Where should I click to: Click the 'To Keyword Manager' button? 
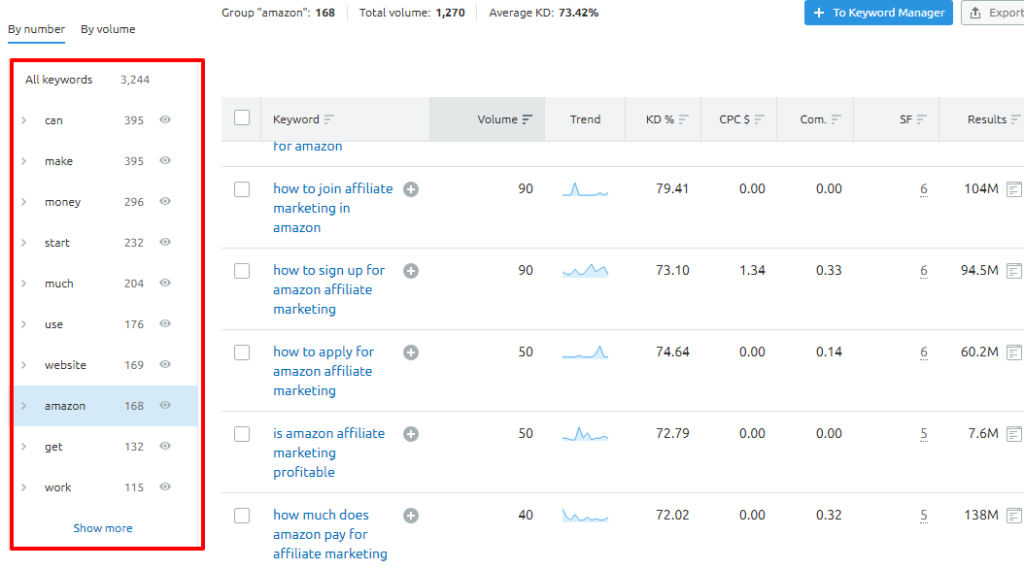point(878,13)
